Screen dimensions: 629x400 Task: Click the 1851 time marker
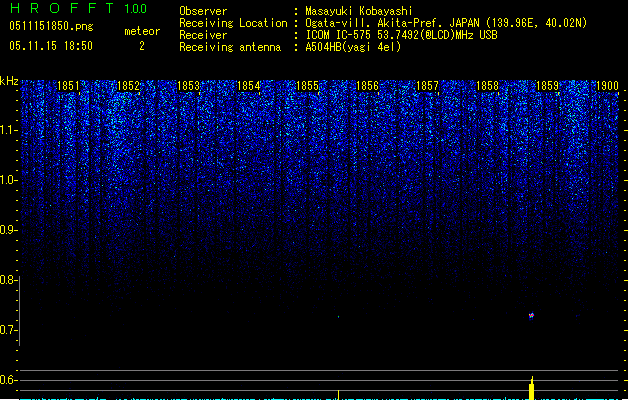[x=69, y=86]
